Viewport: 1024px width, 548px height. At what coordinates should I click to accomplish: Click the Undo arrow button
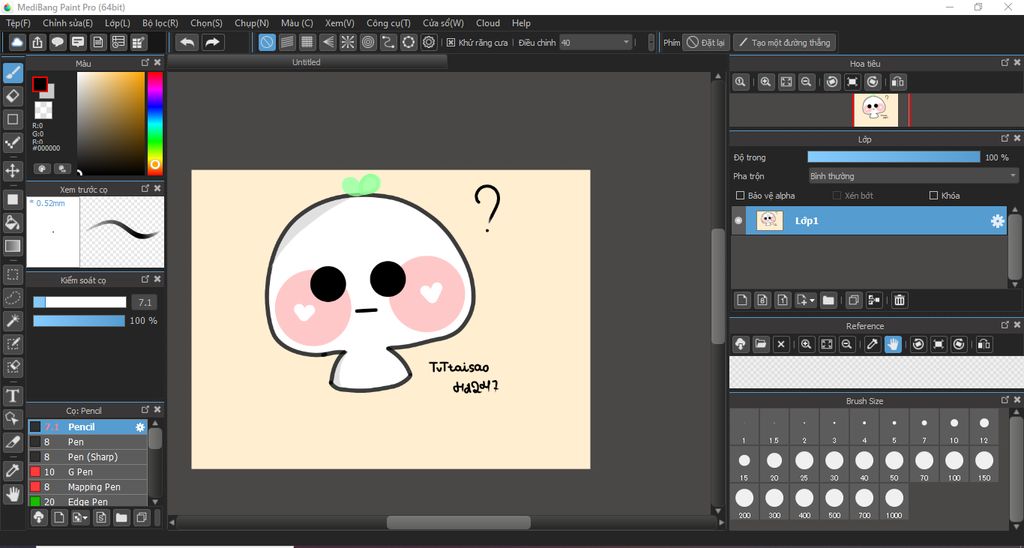pyautogui.click(x=187, y=42)
